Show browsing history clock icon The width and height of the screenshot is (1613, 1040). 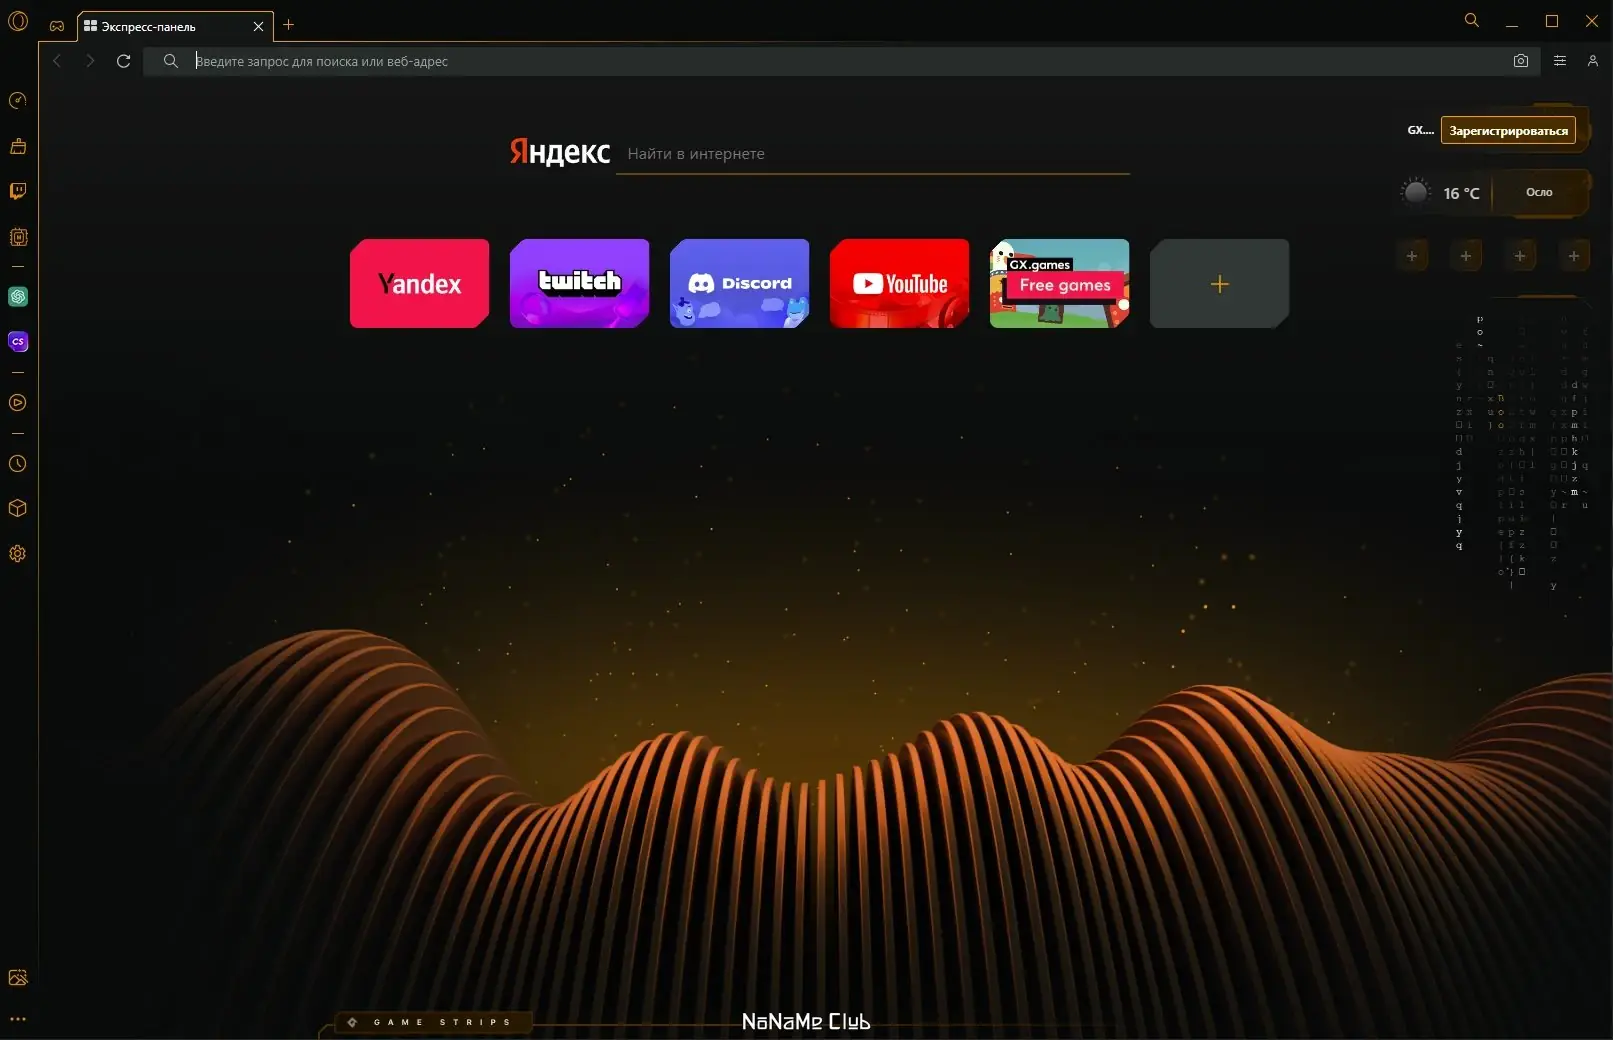18,463
